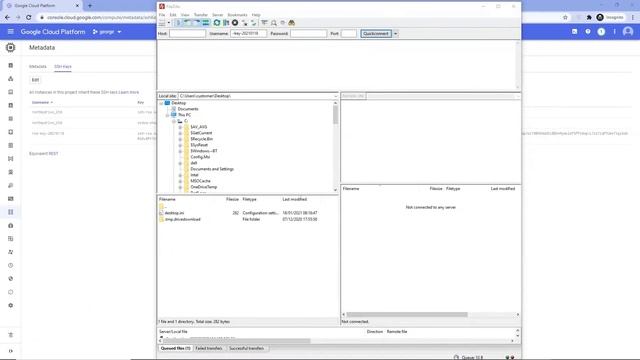Image resolution: width=640 pixels, height=360 pixels.
Task: Expand $Recycle.Bin folder node
Action: 180,139
